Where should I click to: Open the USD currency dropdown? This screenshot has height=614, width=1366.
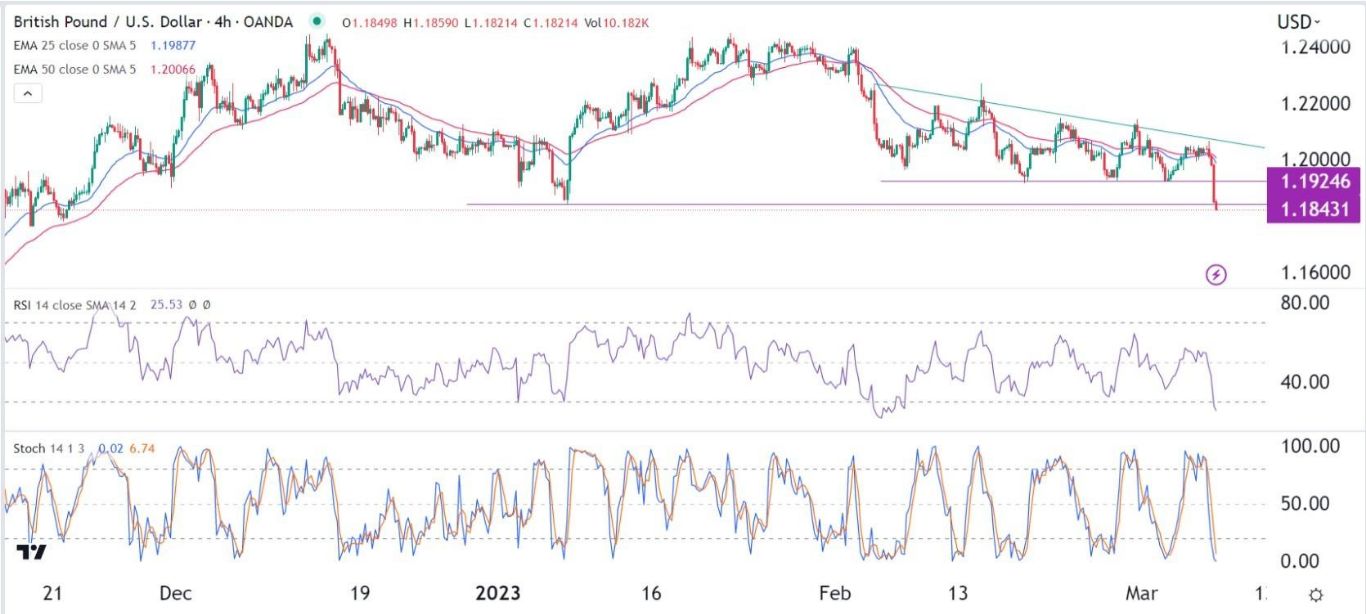click(1298, 22)
